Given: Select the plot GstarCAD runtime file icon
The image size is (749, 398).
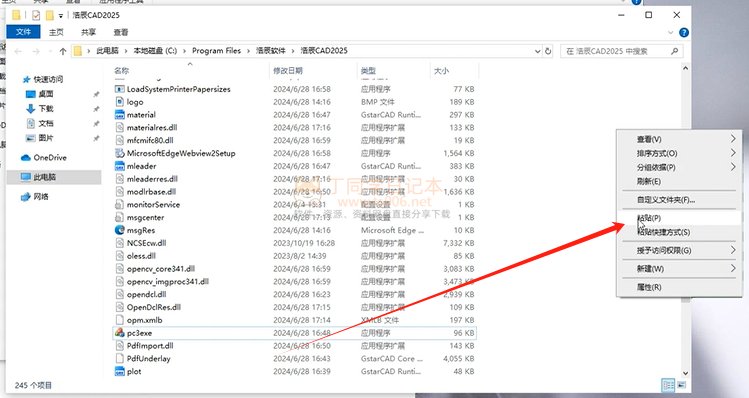Looking at the screenshot, I should pos(119,371).
